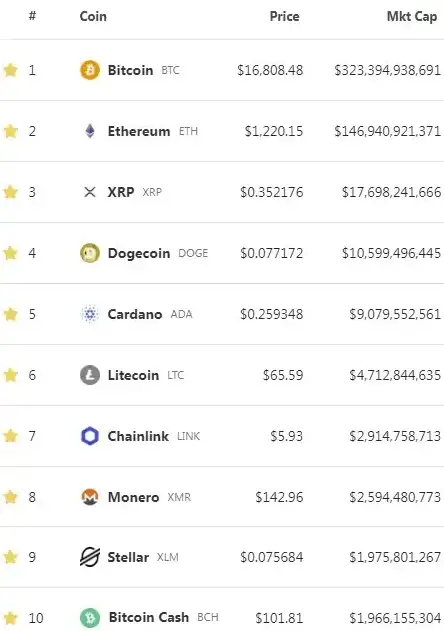Toggle favorite star for Bitcoin
Screen dimensions: 444x631
coord(10,70)
